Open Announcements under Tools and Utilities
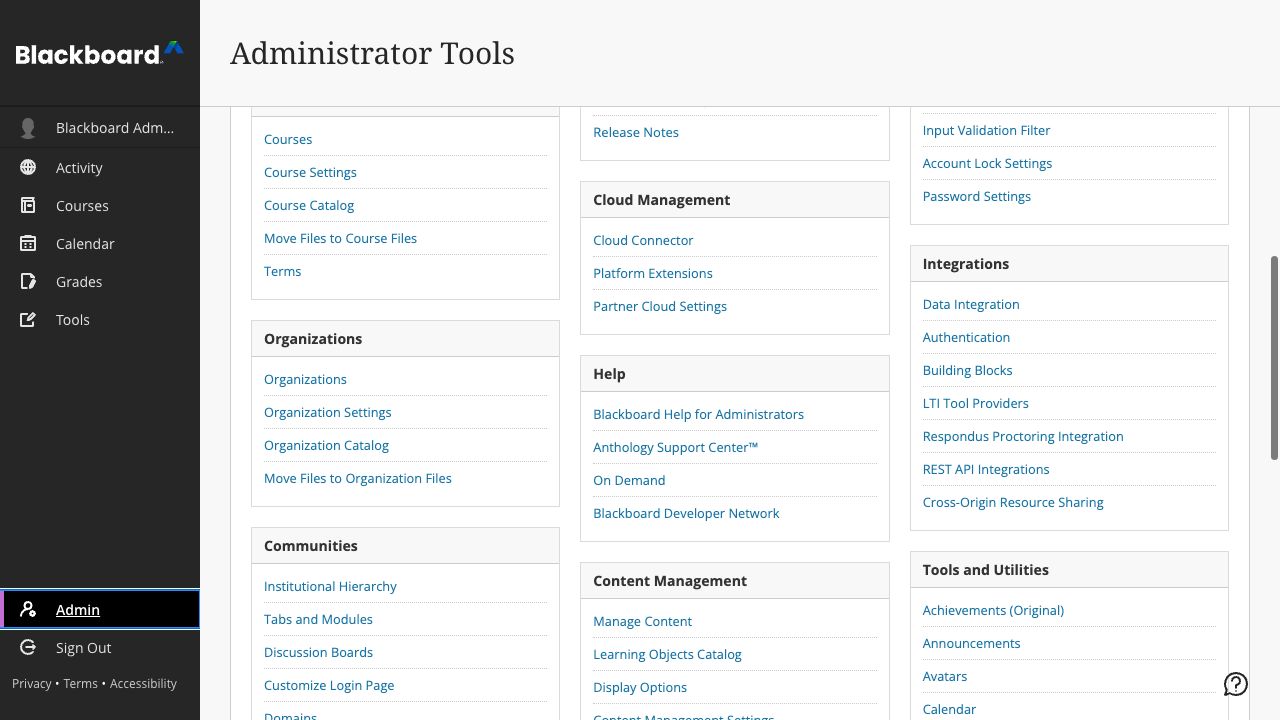The width and height of the screenshot is (1280, 720). click(971, 643)
